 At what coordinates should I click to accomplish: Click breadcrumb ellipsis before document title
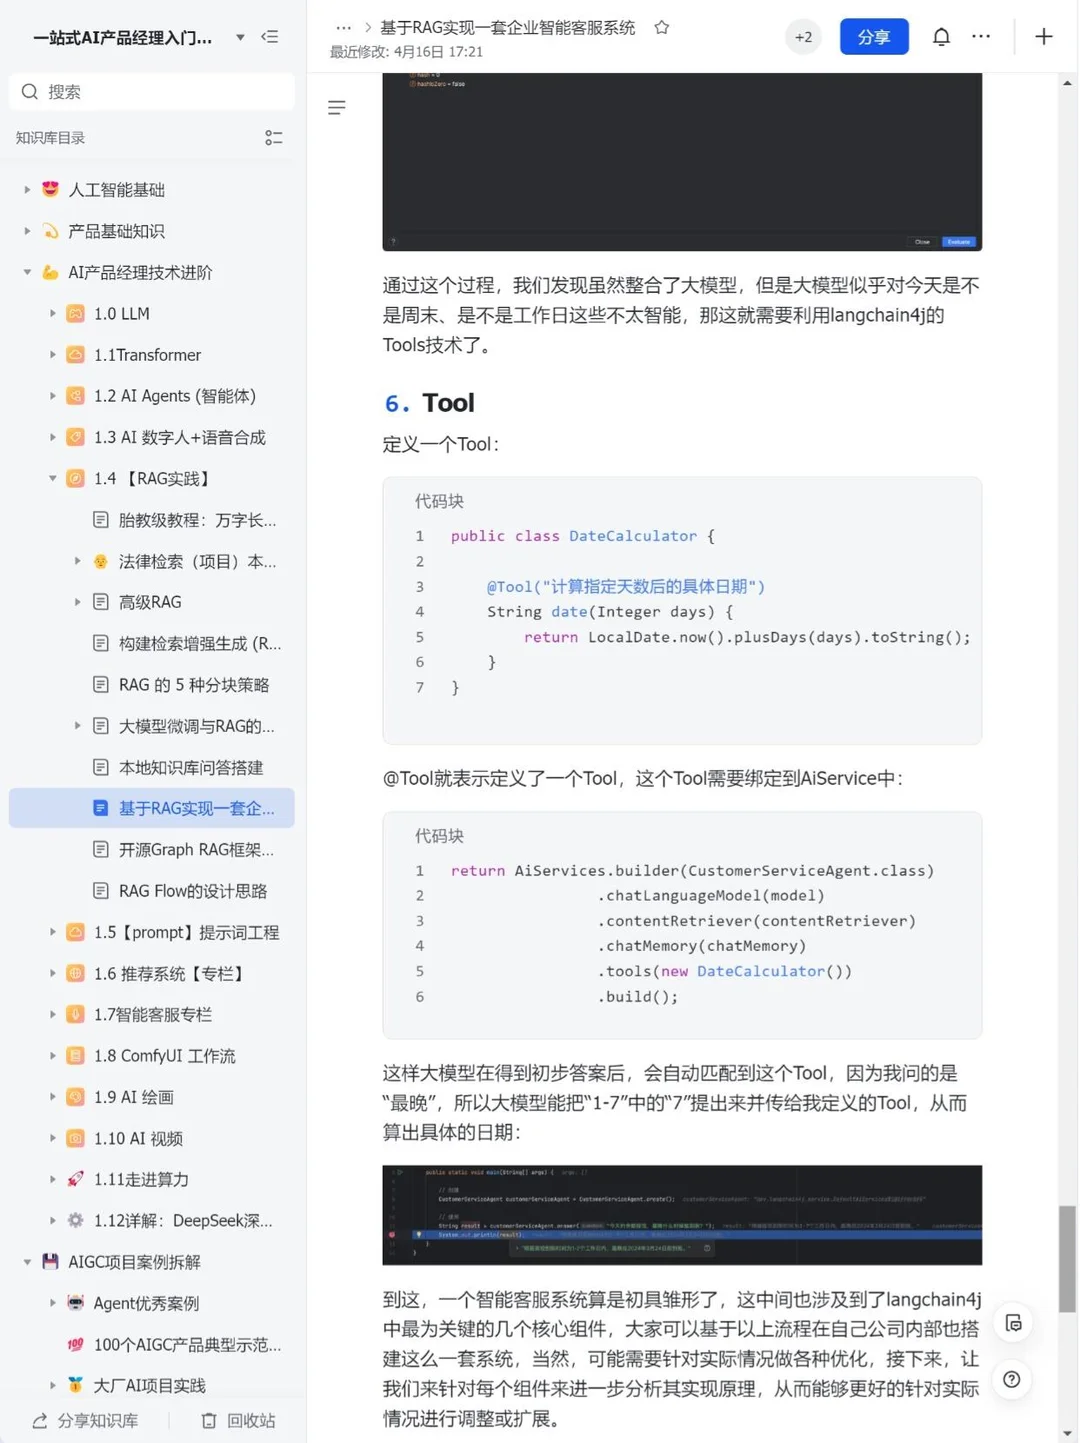[343, 28]
